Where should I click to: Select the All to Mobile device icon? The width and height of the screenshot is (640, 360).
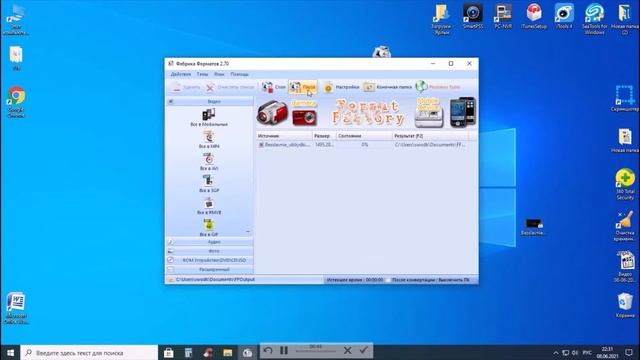pyautogui.click(x=209, y=117)
